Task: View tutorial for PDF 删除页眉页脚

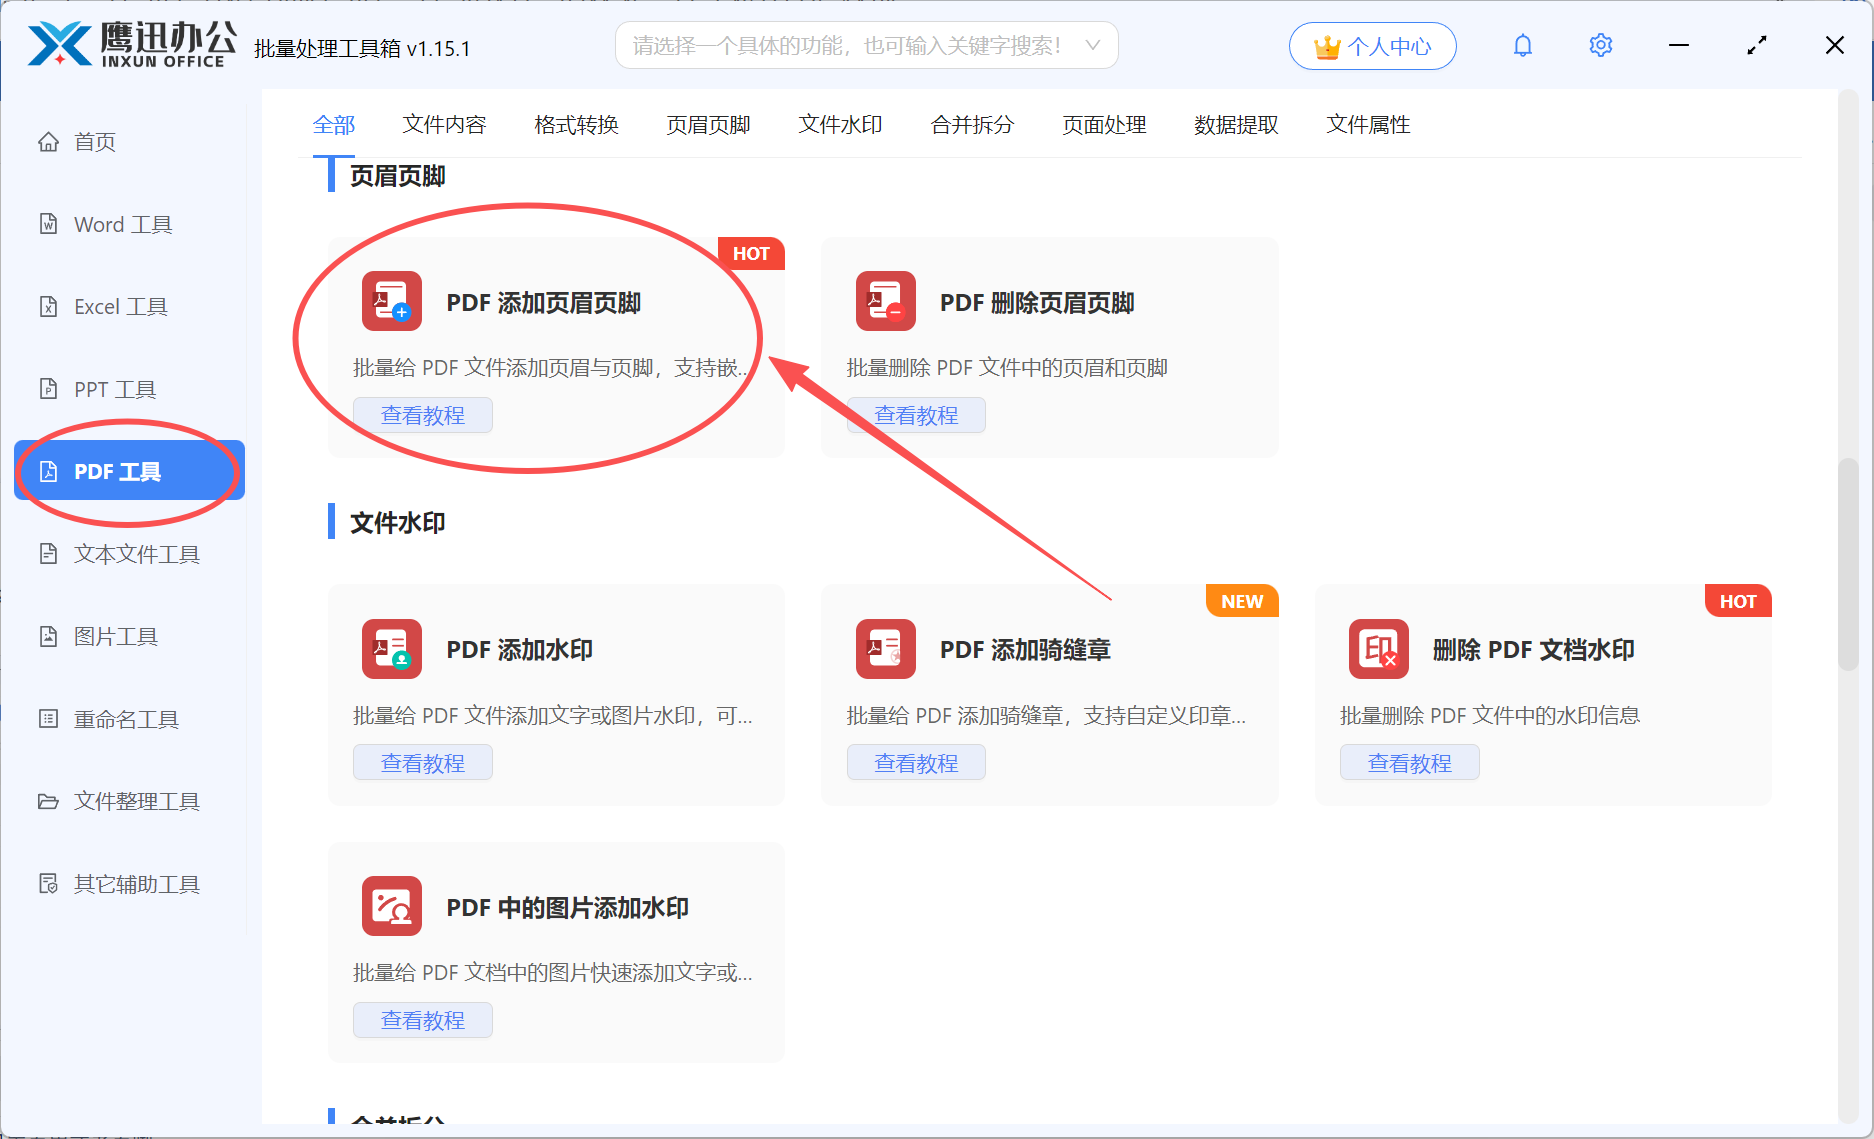Action: [x=916, y=415]
